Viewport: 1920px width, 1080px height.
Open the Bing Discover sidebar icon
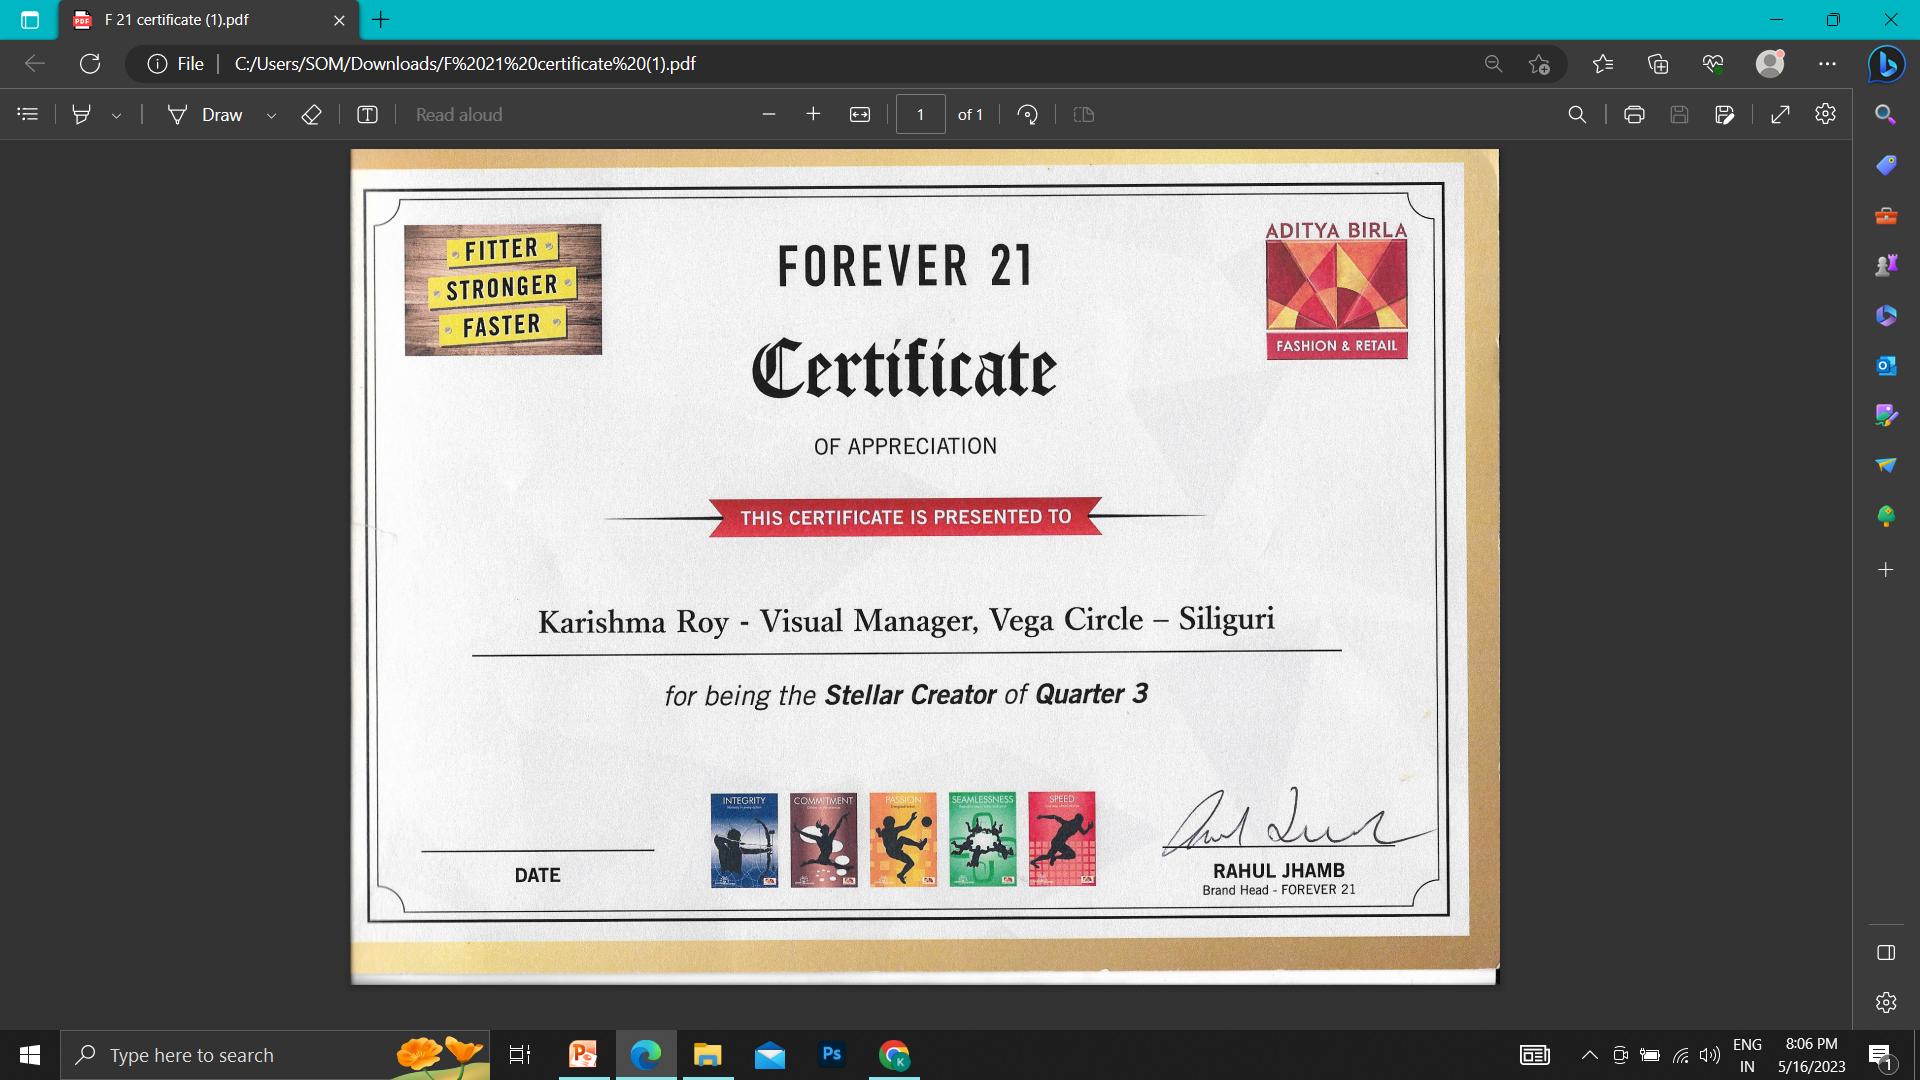tap(1886, 64)
